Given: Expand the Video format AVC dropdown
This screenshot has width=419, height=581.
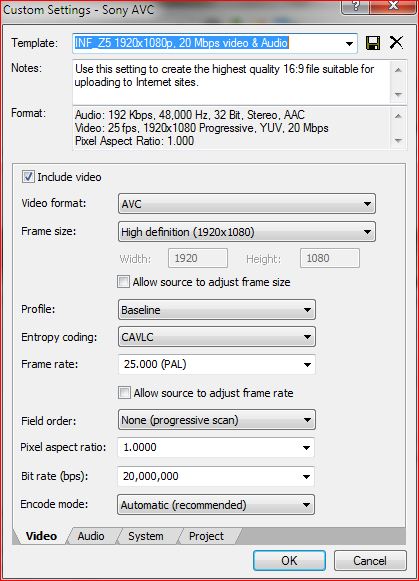Looking at the screenshot, I should pyautogui.click(x=247, y=204).
